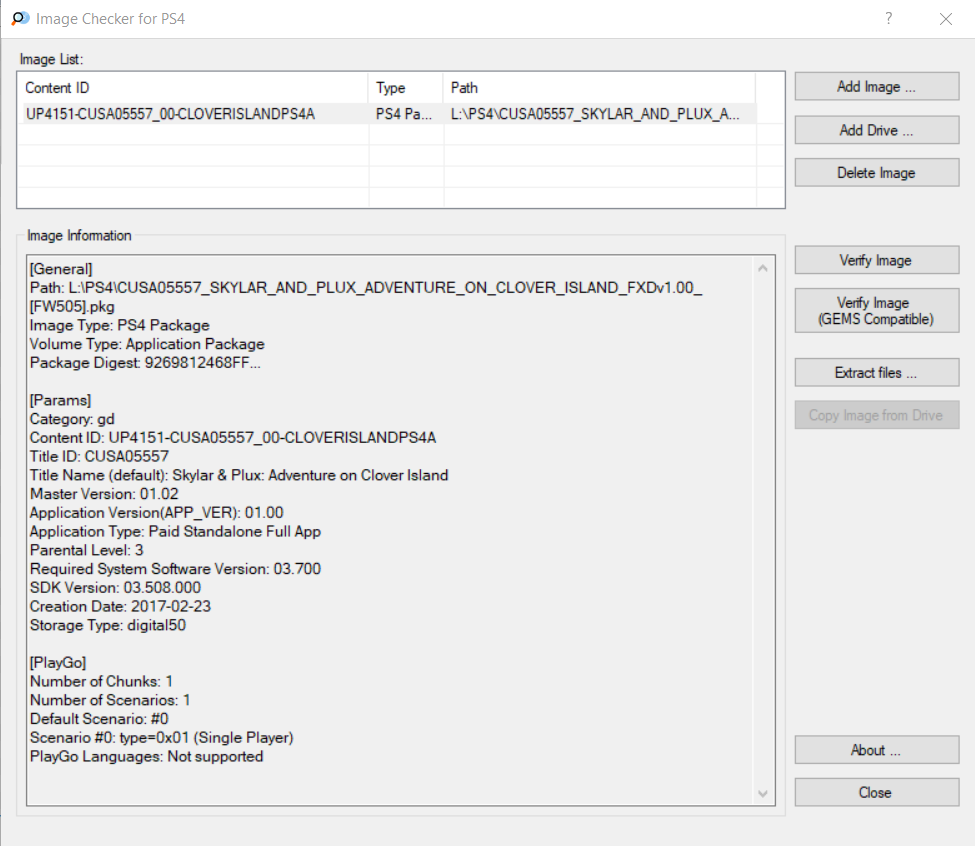This screenshot has height=846, width=975.
Task: Click the '[General]' section heading
Action: point(61,269)
